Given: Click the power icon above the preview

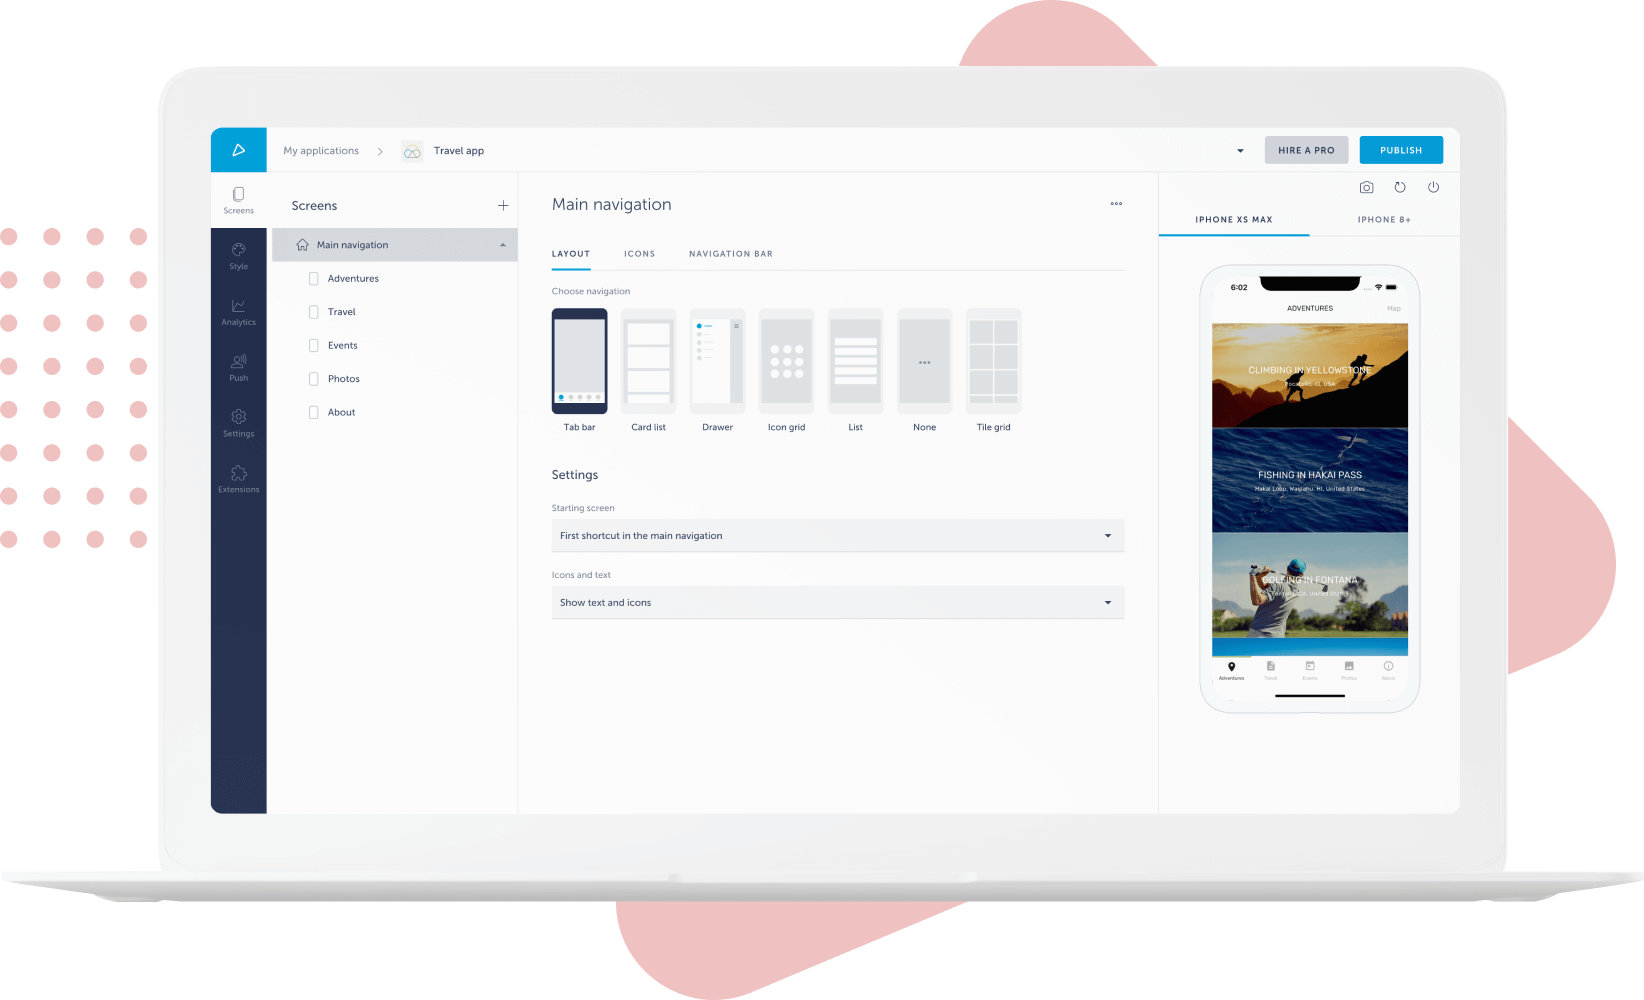Looking at the screenshot, I should point(1433,187).
